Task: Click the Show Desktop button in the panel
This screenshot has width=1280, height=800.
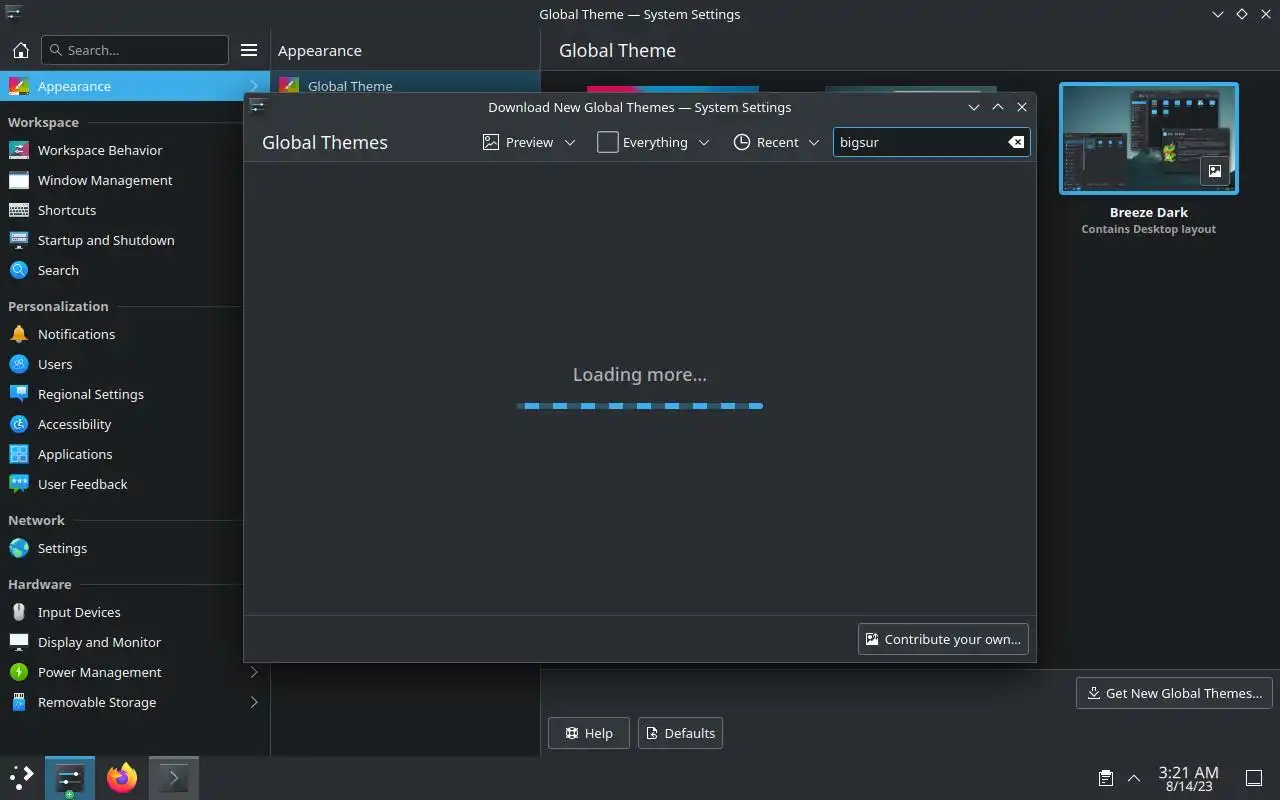Action: pyautogui.click(x=1253, y=778)
